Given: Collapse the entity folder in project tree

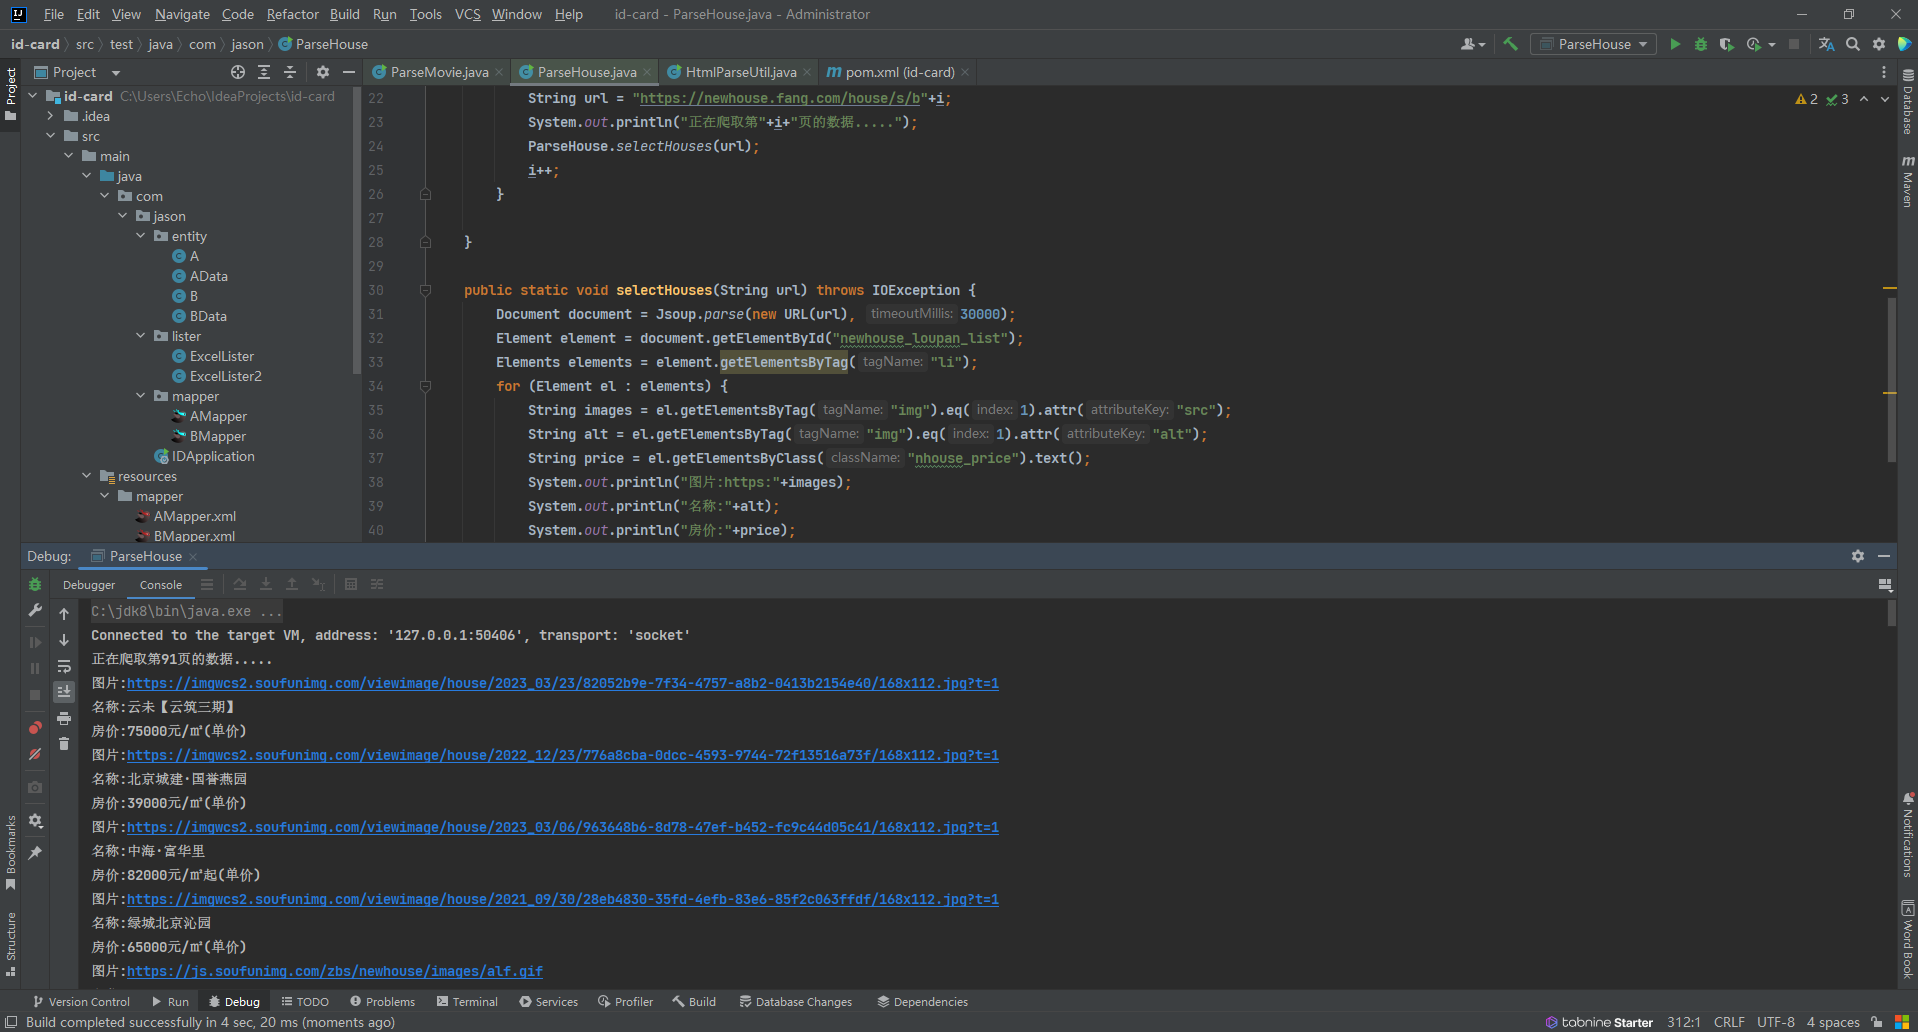Looking at the screenshot, I should click(141, 236).
